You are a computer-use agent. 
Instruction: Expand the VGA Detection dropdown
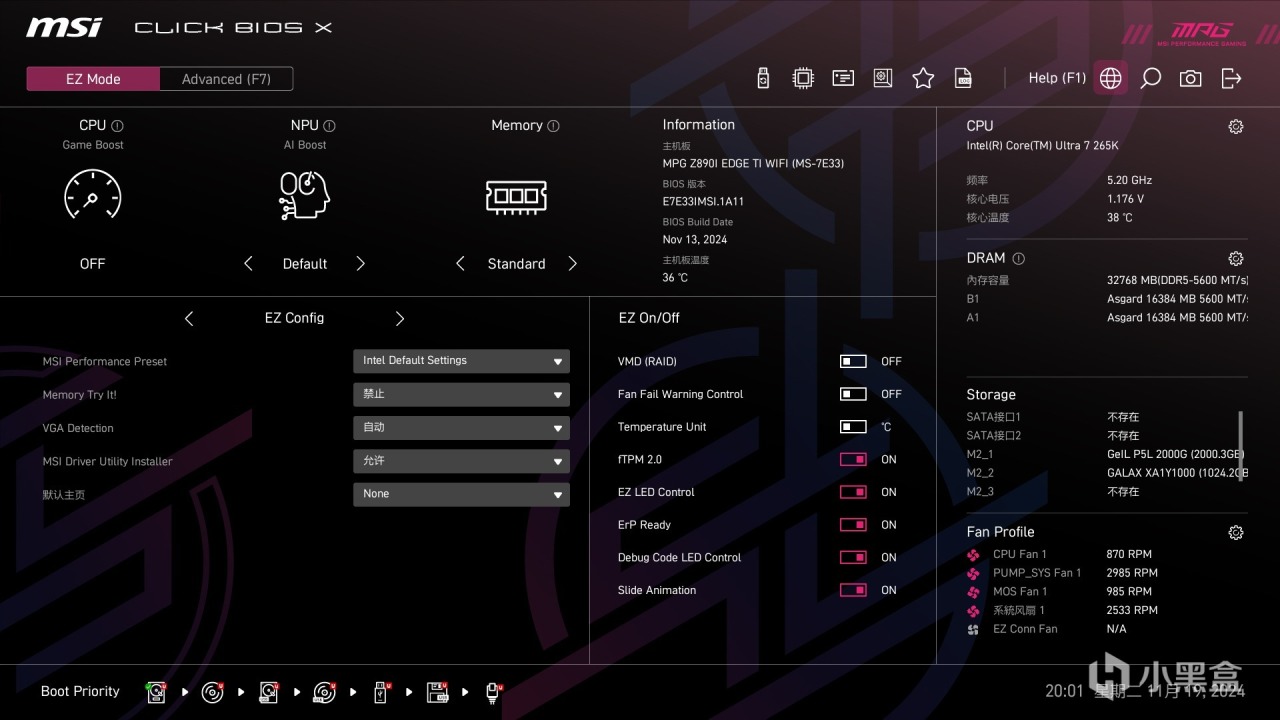pyautogui.click(x=461, y=427)
